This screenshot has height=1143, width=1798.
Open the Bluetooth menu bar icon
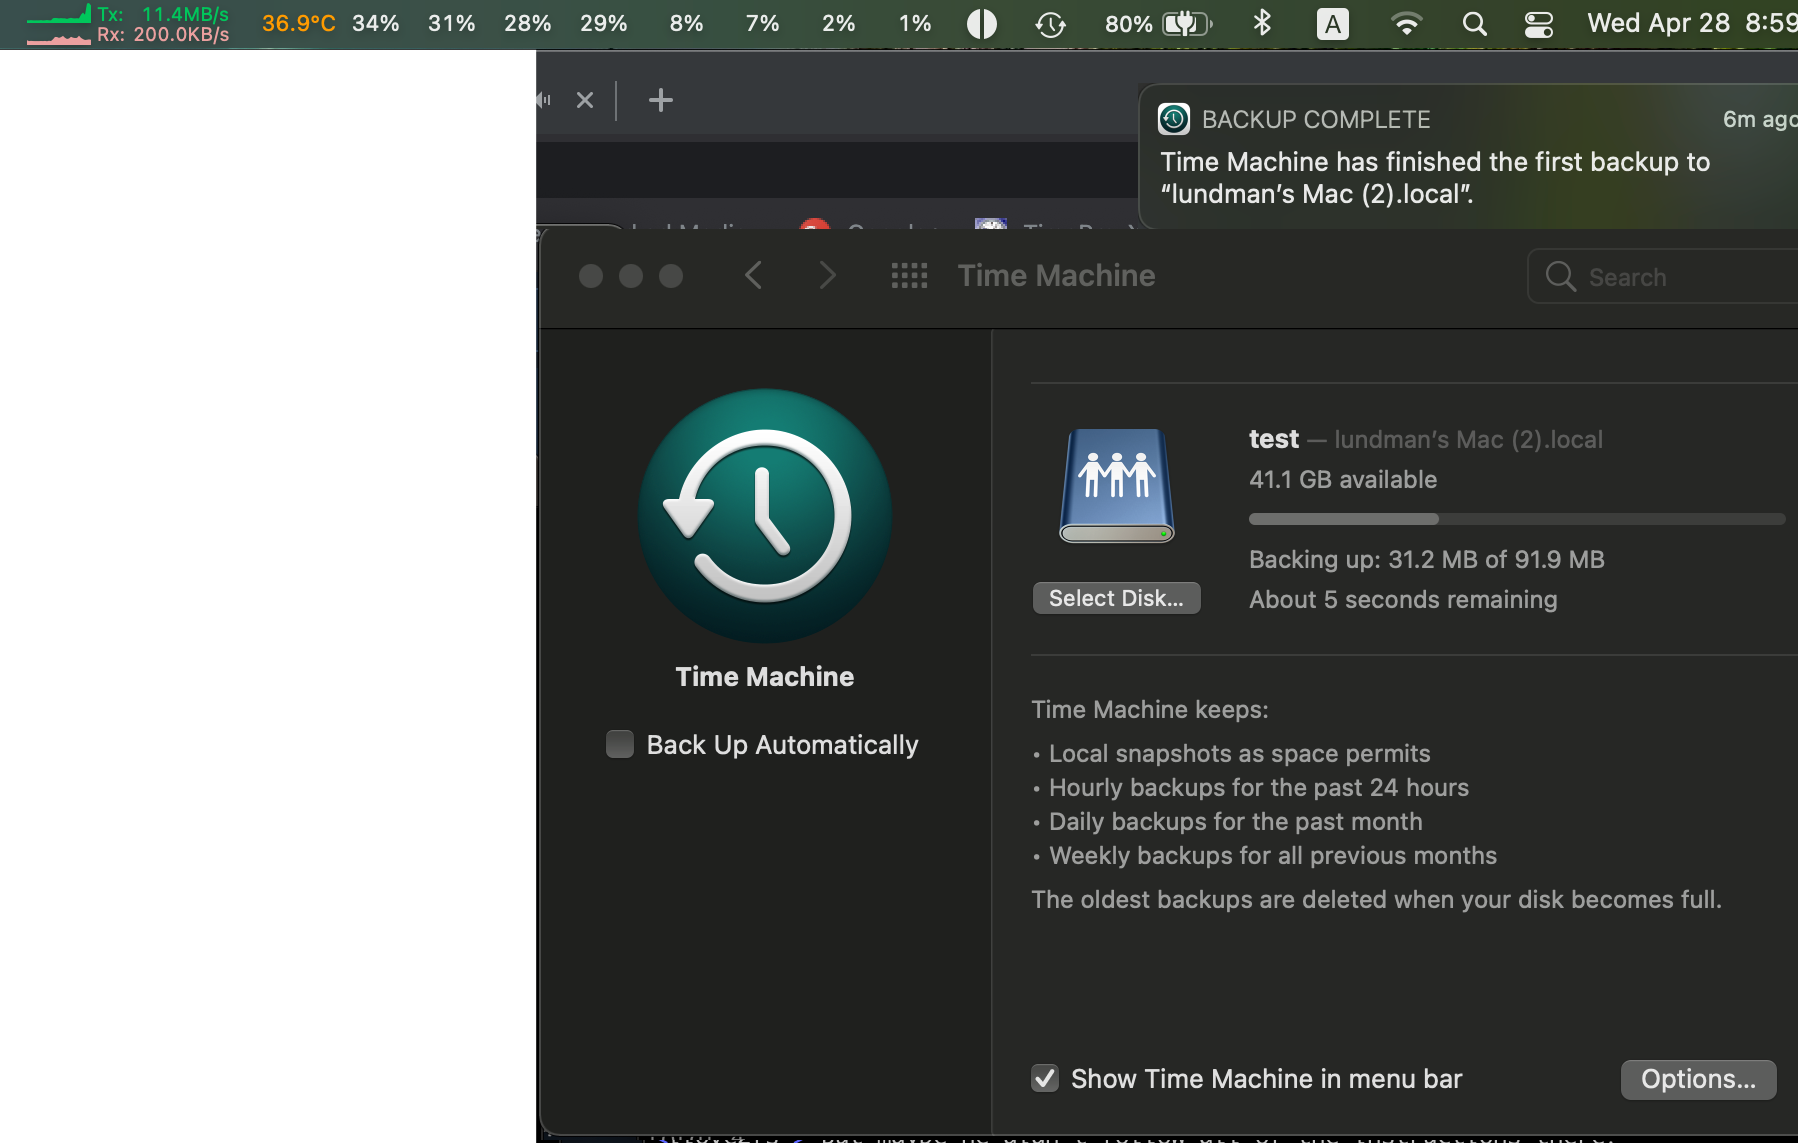click(x=1262, y=23)
